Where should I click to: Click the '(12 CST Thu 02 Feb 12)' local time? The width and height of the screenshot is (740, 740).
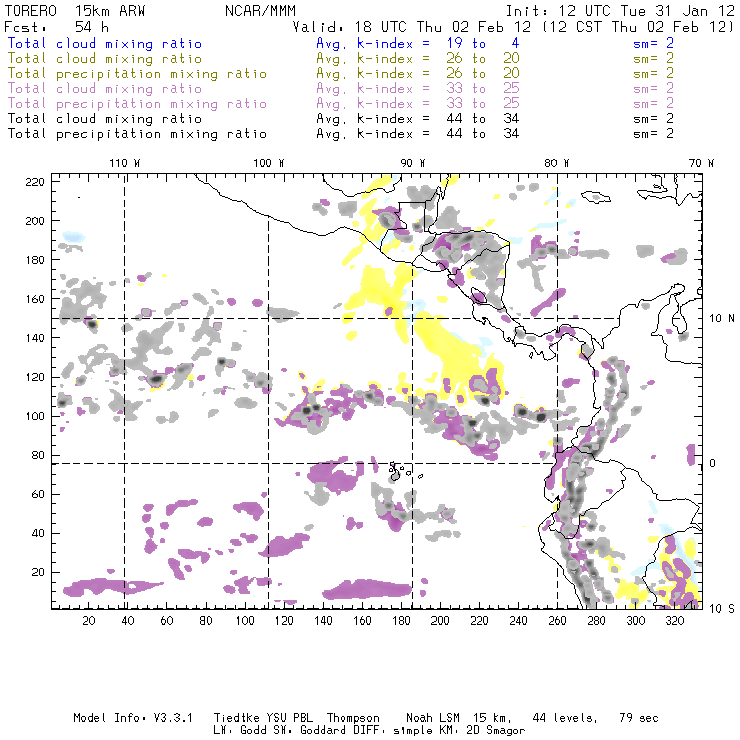638,27
